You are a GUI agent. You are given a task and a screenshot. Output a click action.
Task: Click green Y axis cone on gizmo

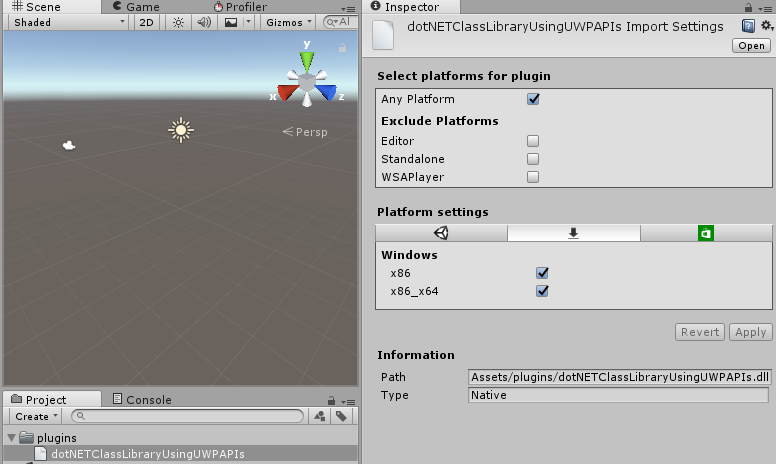[307, 62]
